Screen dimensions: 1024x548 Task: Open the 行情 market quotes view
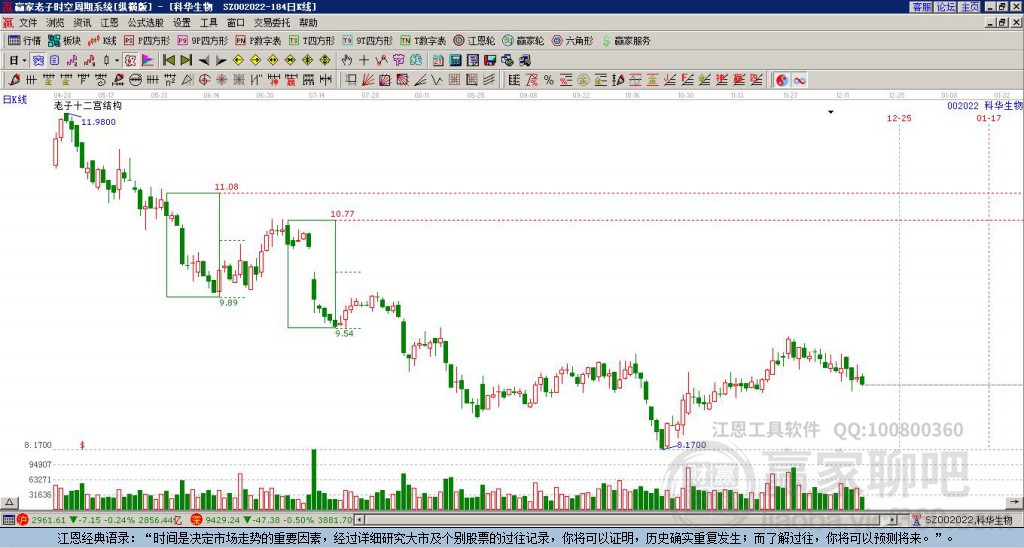pos(24,40)
